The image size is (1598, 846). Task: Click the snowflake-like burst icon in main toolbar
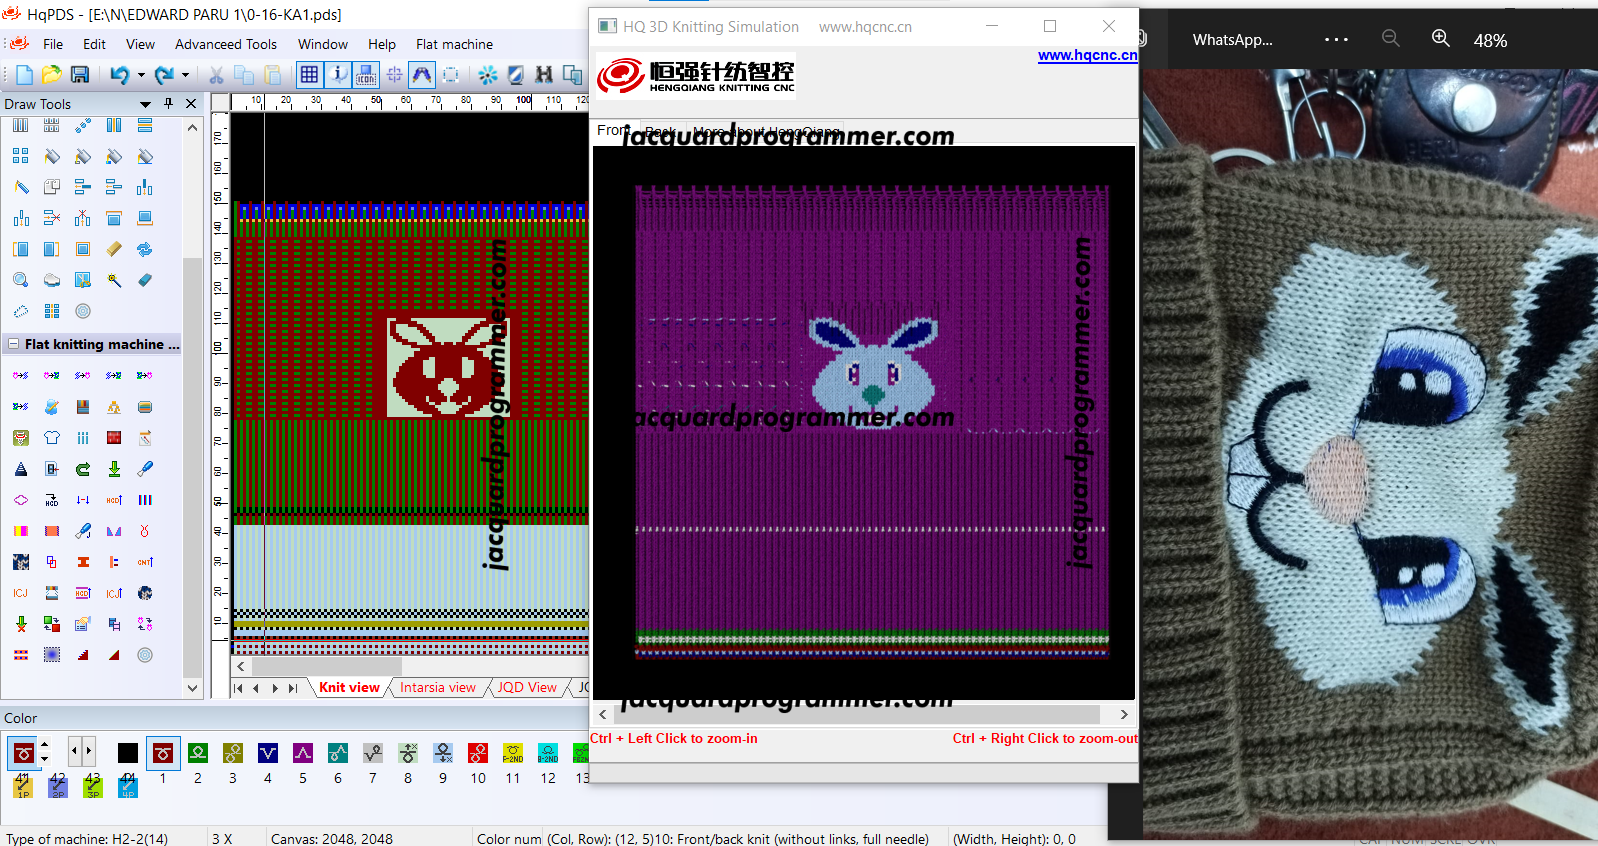pyautogui.click(x=487, y=74)
